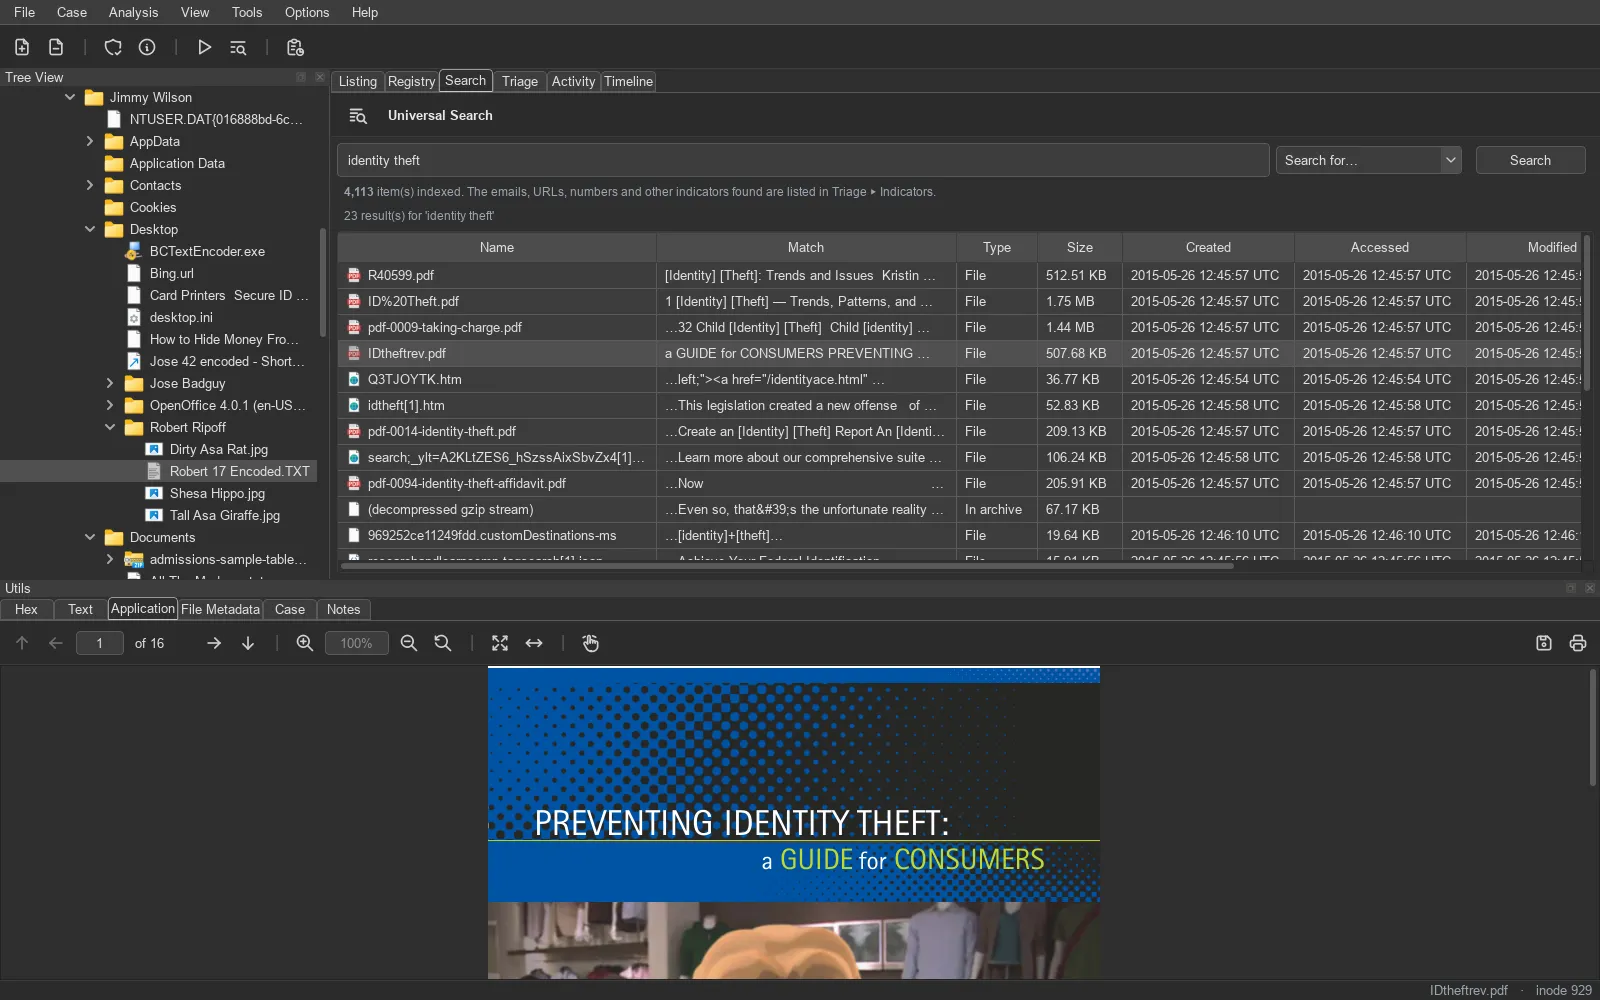Click the open document icon in toolbar
Screen dimensions: 1600x1000
pos(56,47)
